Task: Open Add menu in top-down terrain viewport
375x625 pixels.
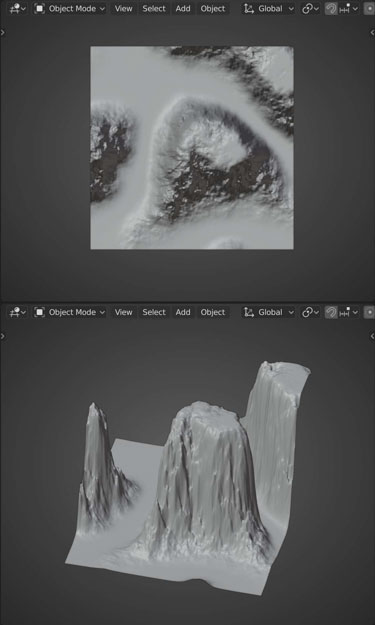Action: 183,8
